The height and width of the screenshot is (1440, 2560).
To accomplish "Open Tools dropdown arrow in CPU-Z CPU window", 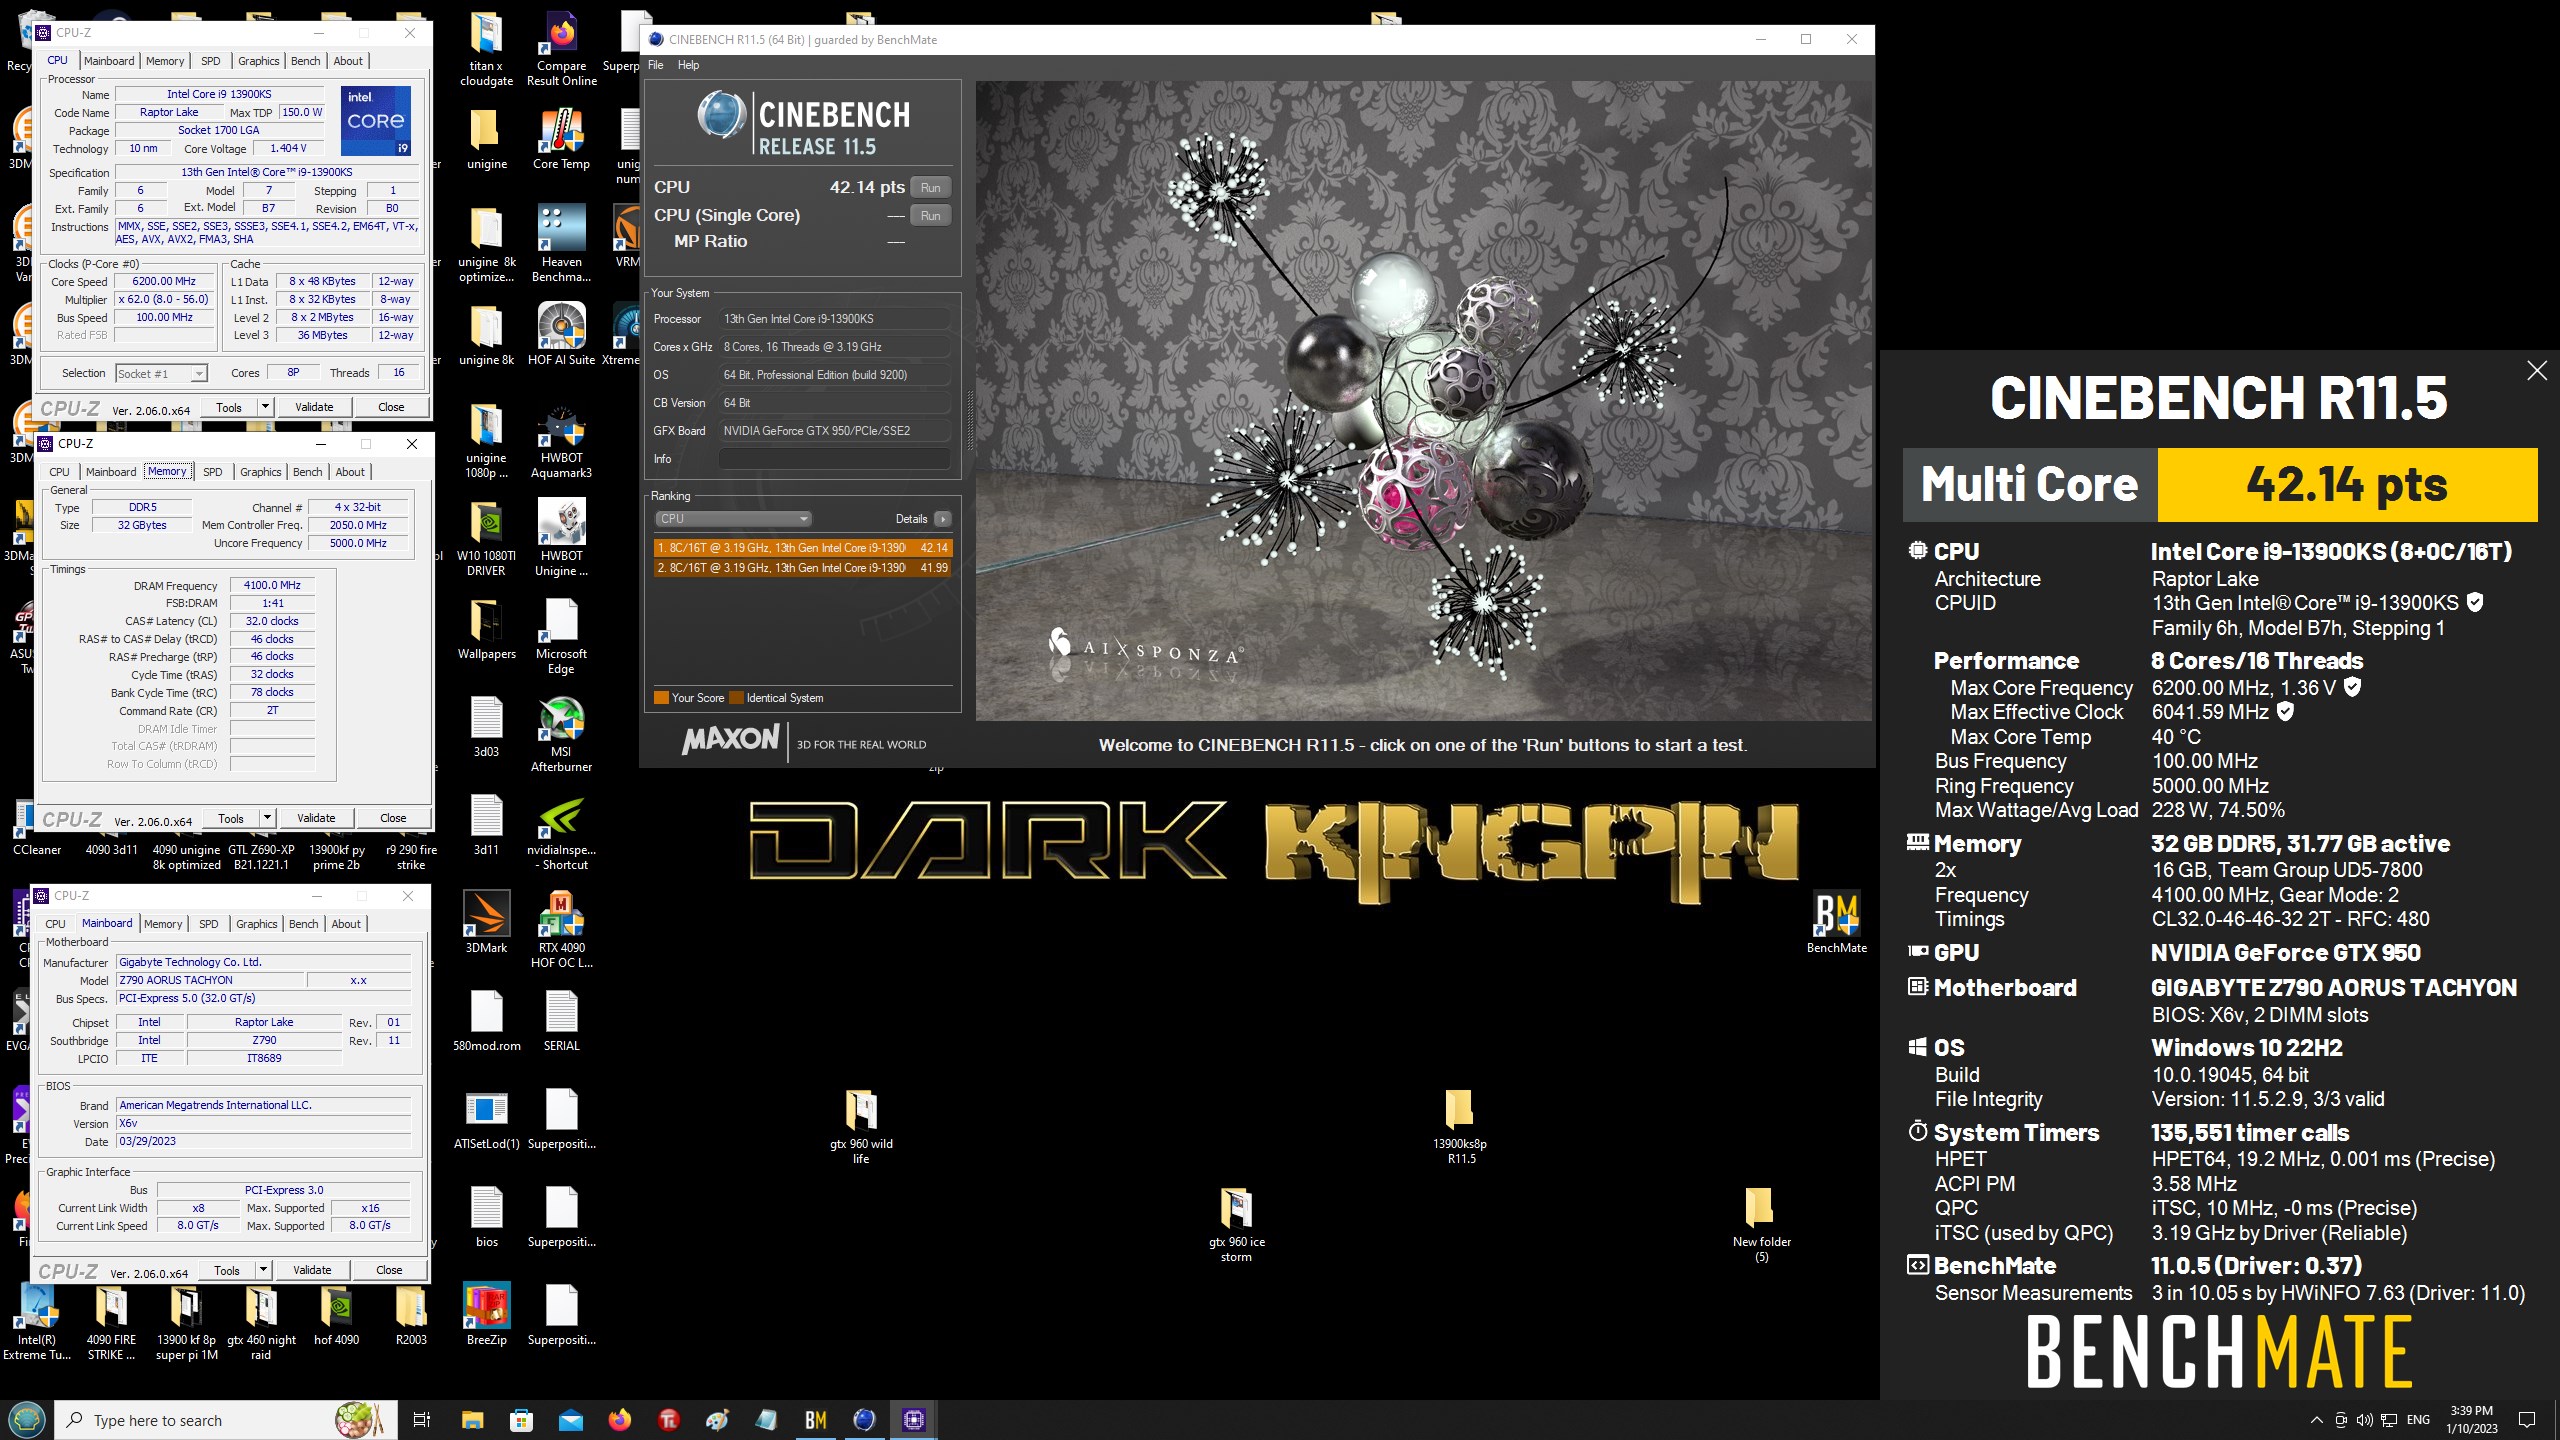I will tap(265, 407).
